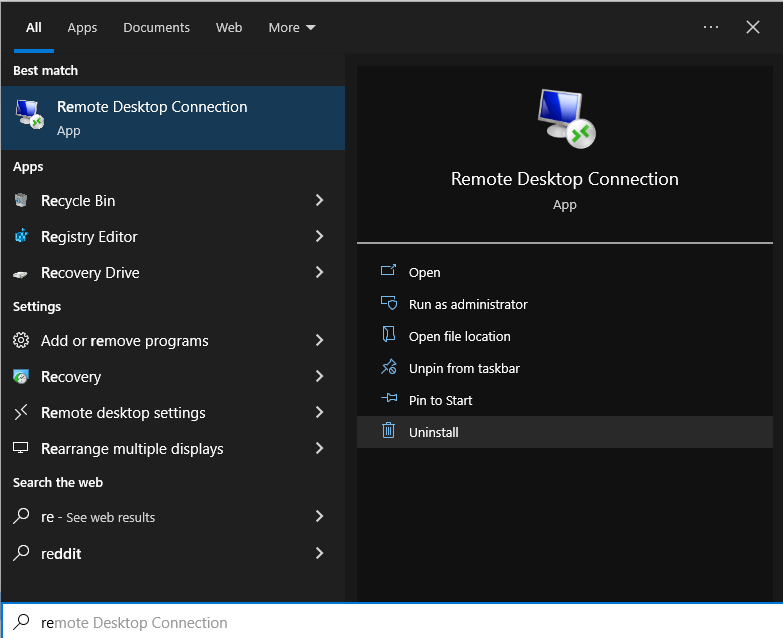Image resolution: width=783 pixels, height=638 pixels.
Task: Click the Add or remove programs gear icon
Action: (21, 340)
